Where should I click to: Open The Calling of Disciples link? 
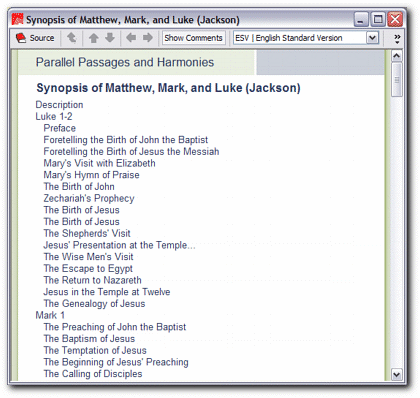(93, 374)
